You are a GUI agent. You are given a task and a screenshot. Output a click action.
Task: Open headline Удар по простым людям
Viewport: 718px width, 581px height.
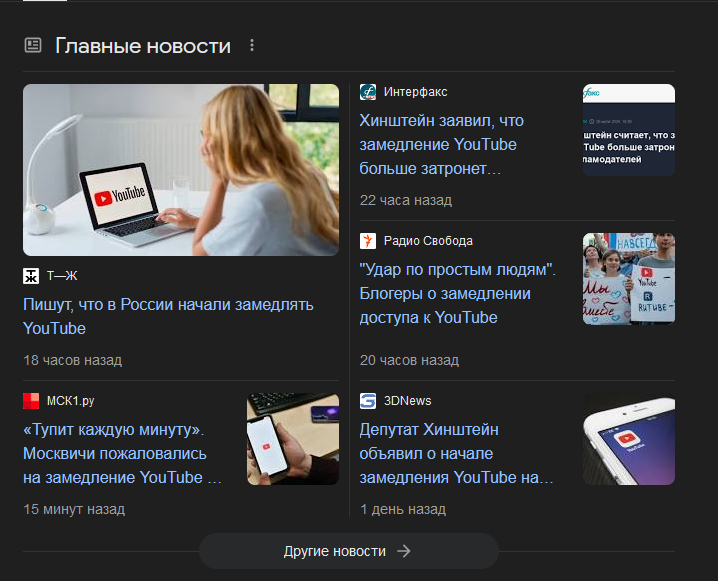point(457,293)
